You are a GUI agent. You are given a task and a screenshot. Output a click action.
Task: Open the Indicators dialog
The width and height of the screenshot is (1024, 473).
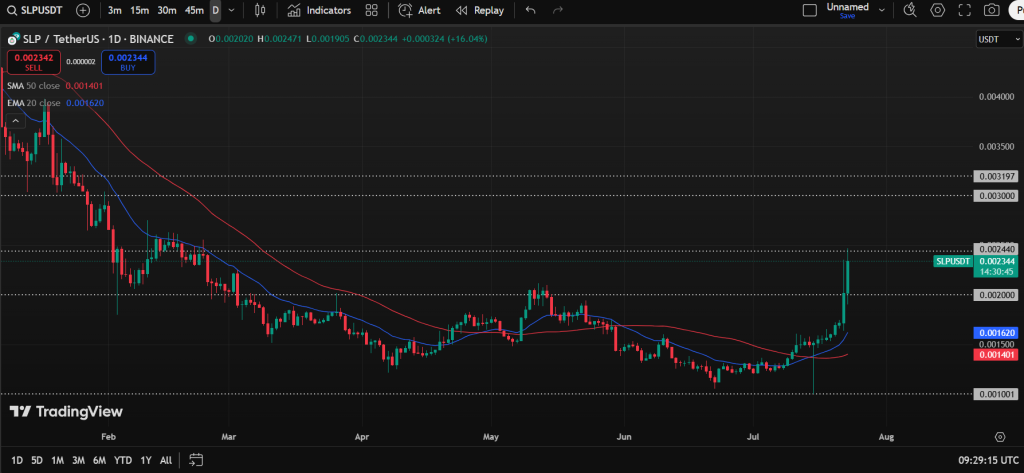(x=319, y=10)
